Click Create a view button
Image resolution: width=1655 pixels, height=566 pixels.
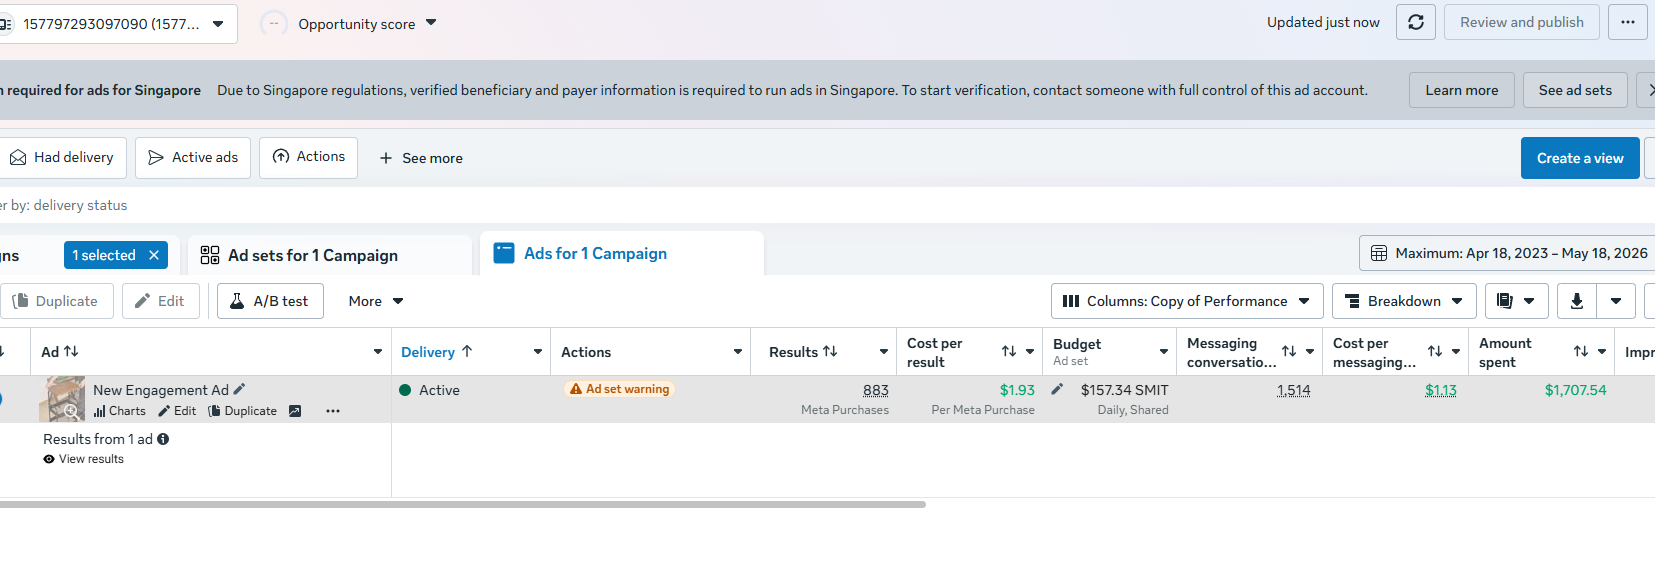click(x=1580, y=158)
